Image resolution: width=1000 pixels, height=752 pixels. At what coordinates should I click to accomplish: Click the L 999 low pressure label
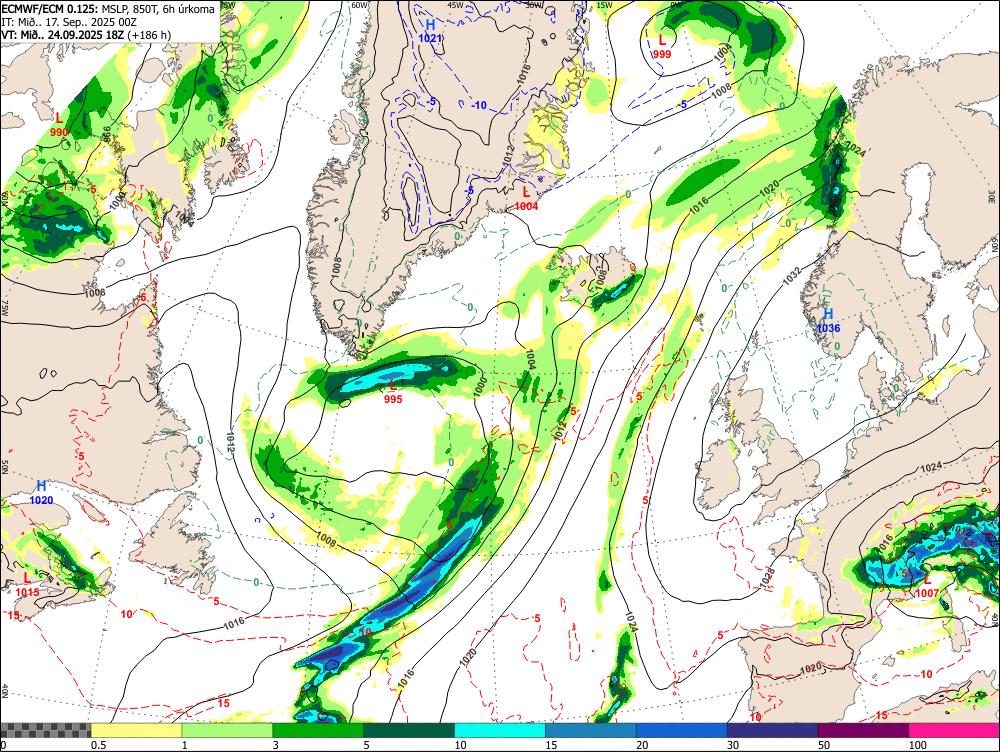pos(662,47)
